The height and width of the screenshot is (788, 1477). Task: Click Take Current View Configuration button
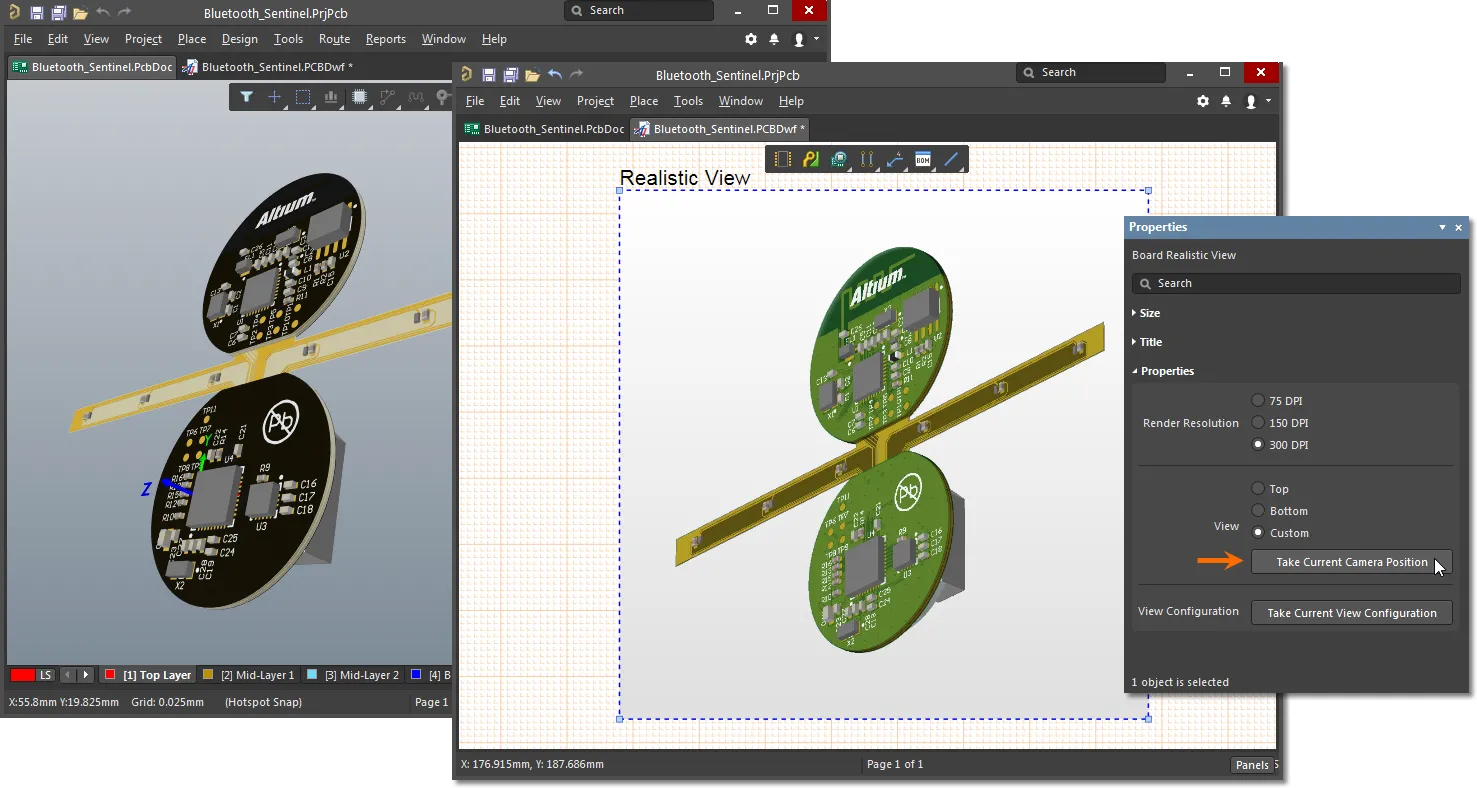click(x=1352, y=613)
